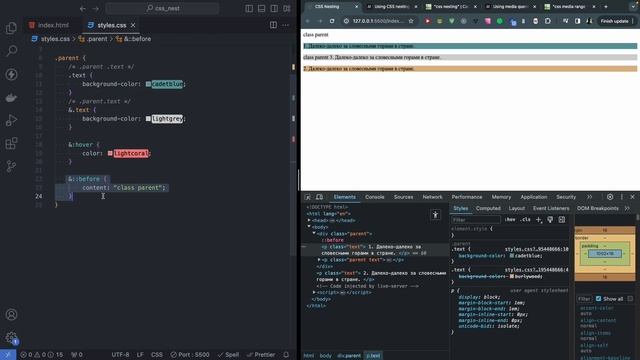The image size is (640, 360).
Task: Toggle the :hov element state panel
Action: tap(510, 220)
